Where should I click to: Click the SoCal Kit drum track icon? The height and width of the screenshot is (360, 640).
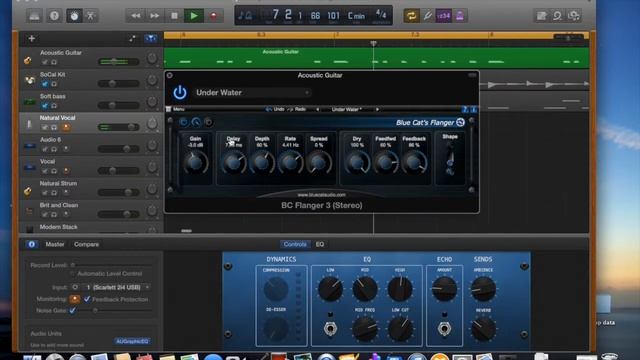[x=29, y=80]
